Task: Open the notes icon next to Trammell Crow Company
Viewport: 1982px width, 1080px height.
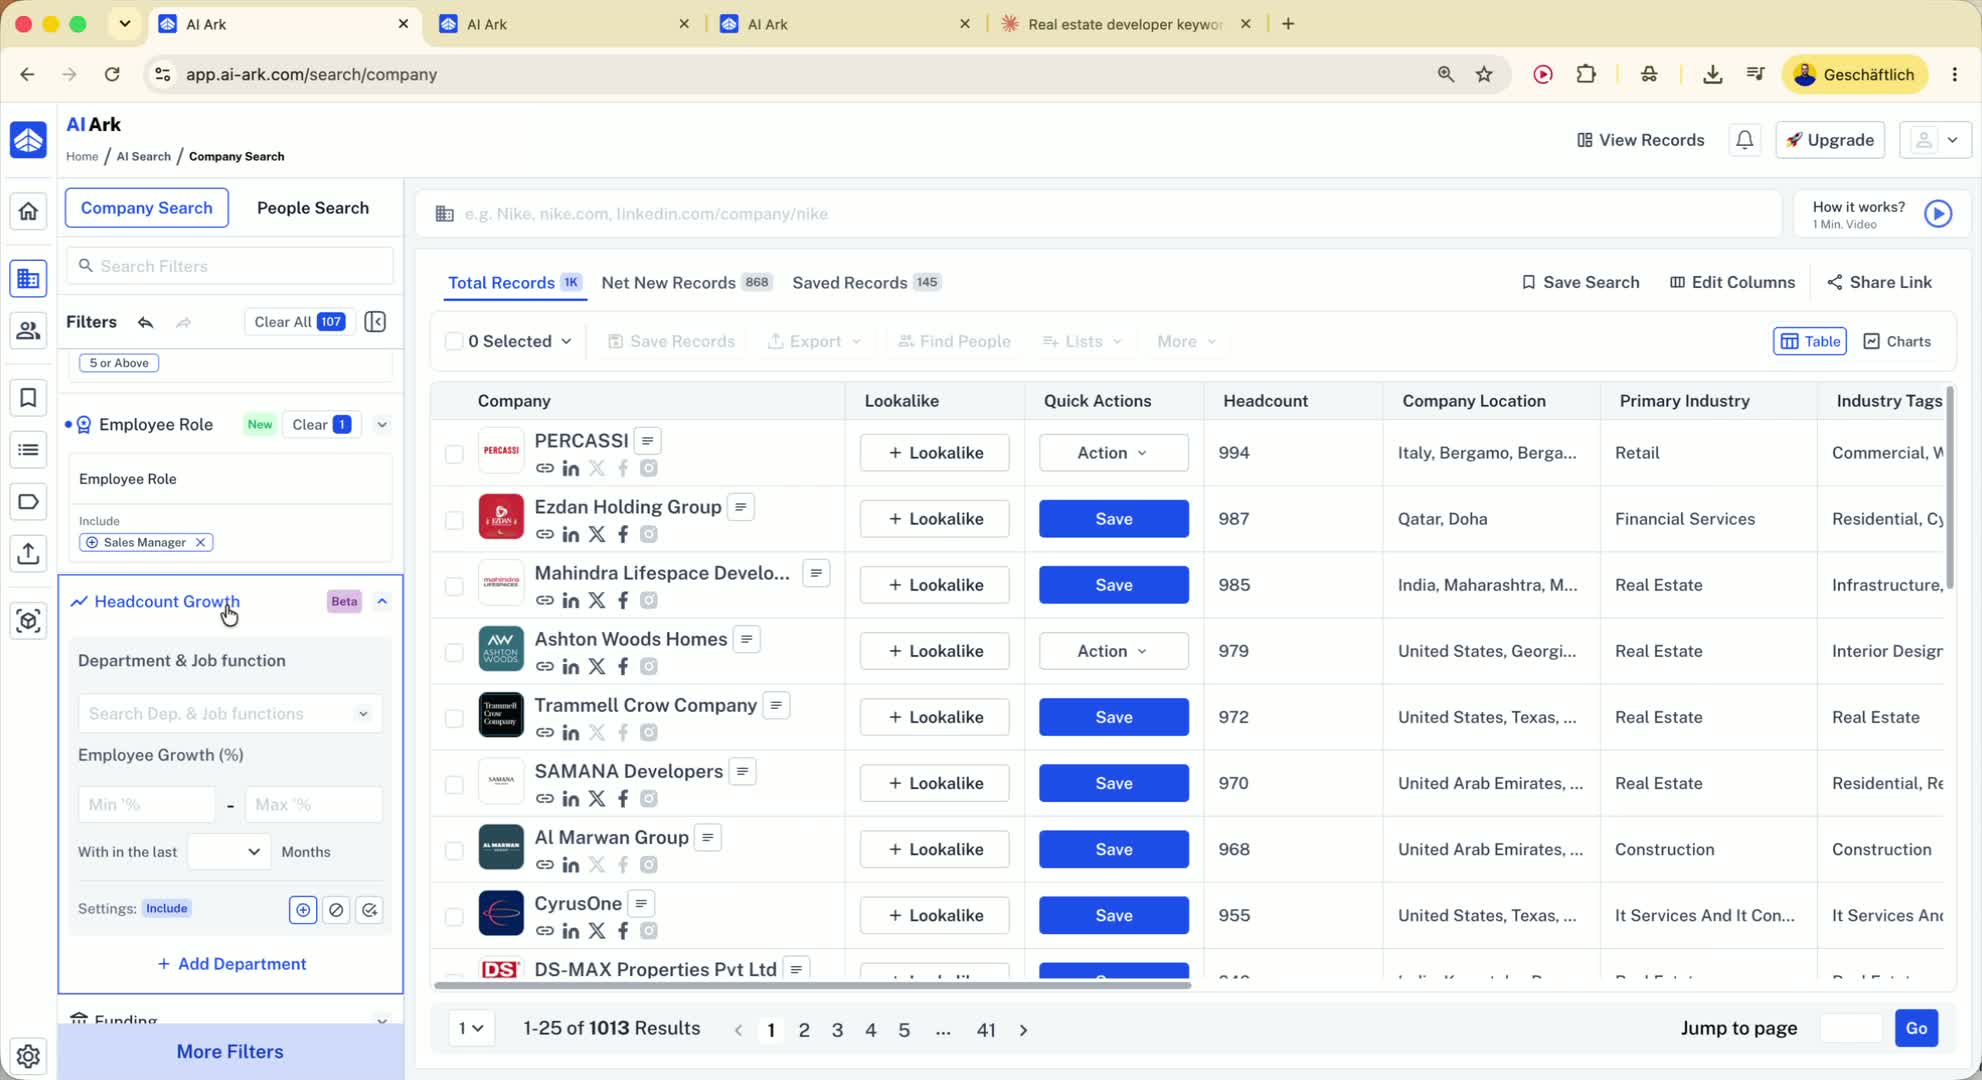Action: click(x=776, y=705)
